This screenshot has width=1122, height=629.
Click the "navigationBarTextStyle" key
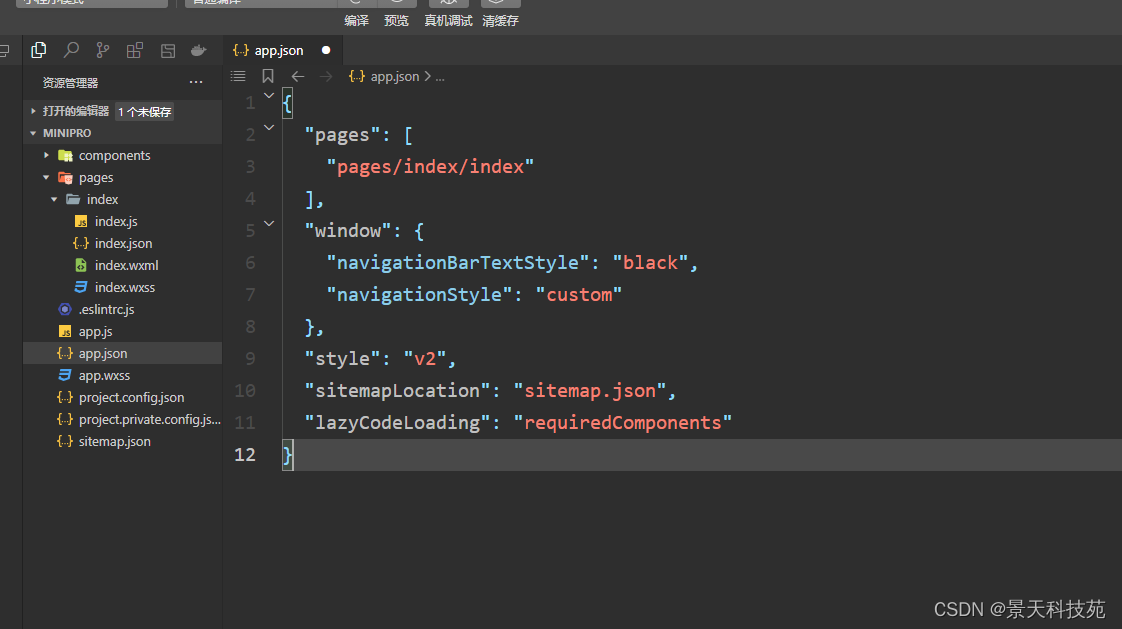click(x=458, y=263)
